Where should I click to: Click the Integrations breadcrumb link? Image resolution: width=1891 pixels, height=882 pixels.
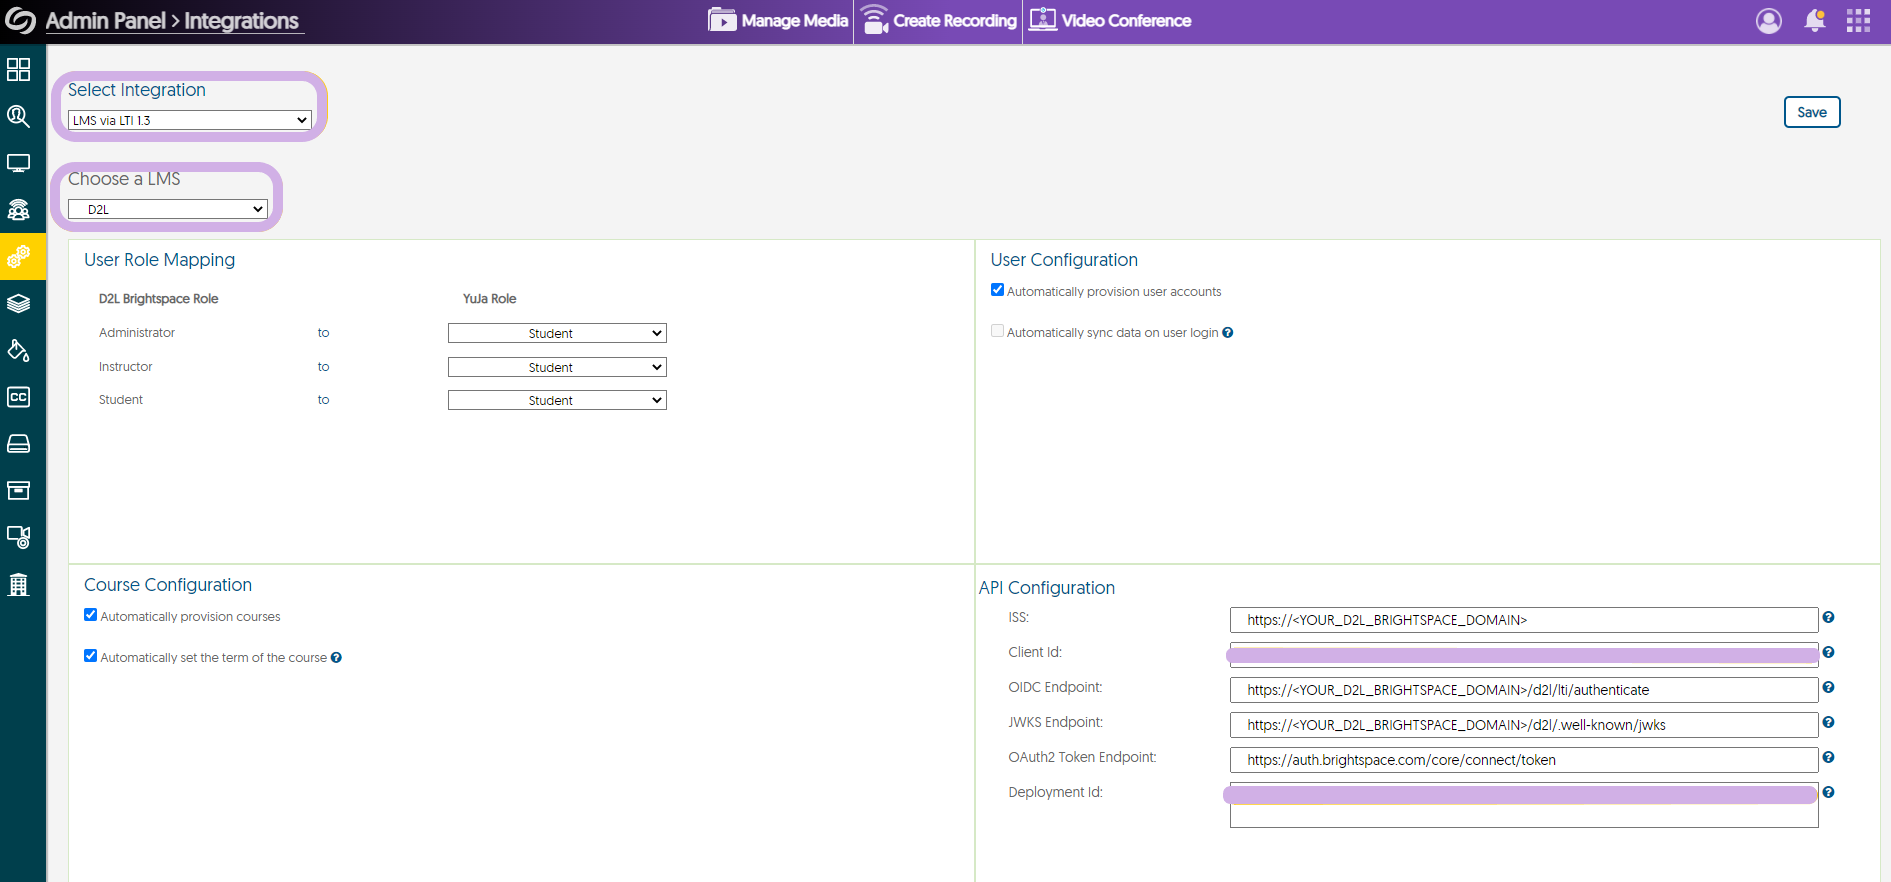pyautogui.click(x=242, y=21)
